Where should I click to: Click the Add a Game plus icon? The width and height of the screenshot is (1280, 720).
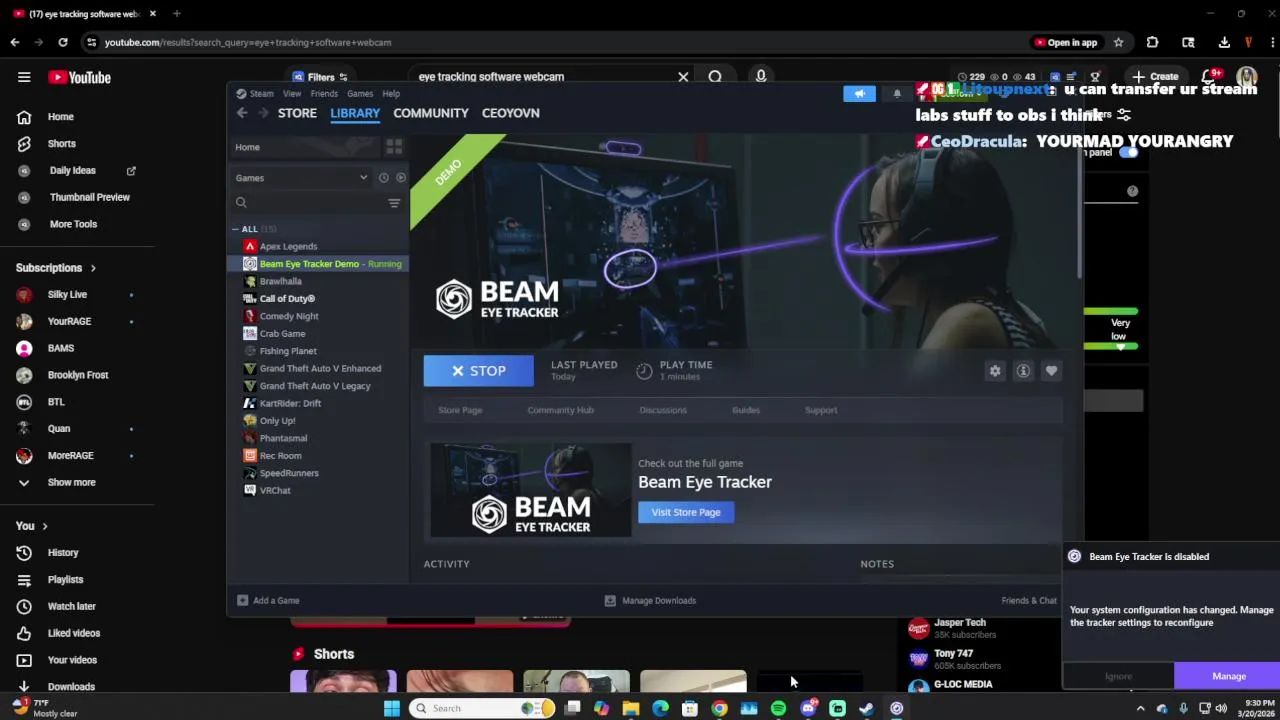[242, 601]
